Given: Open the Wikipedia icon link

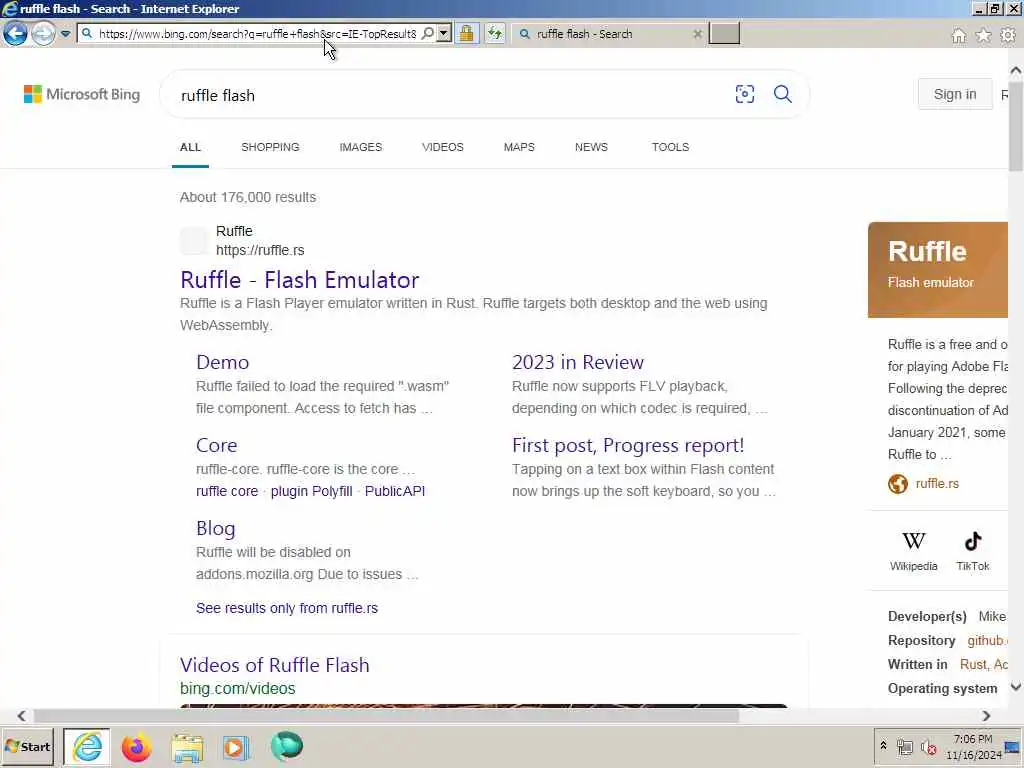Looking at the screenshot, I should tap(914, 551).
